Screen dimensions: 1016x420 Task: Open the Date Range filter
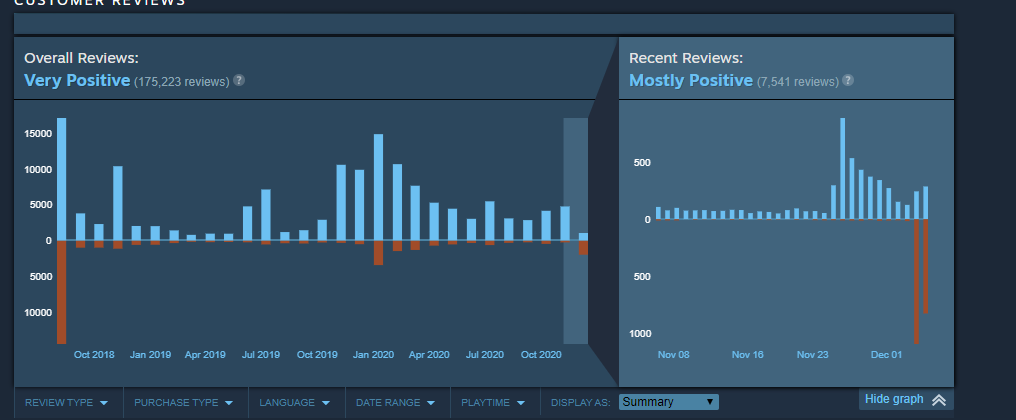395,402
